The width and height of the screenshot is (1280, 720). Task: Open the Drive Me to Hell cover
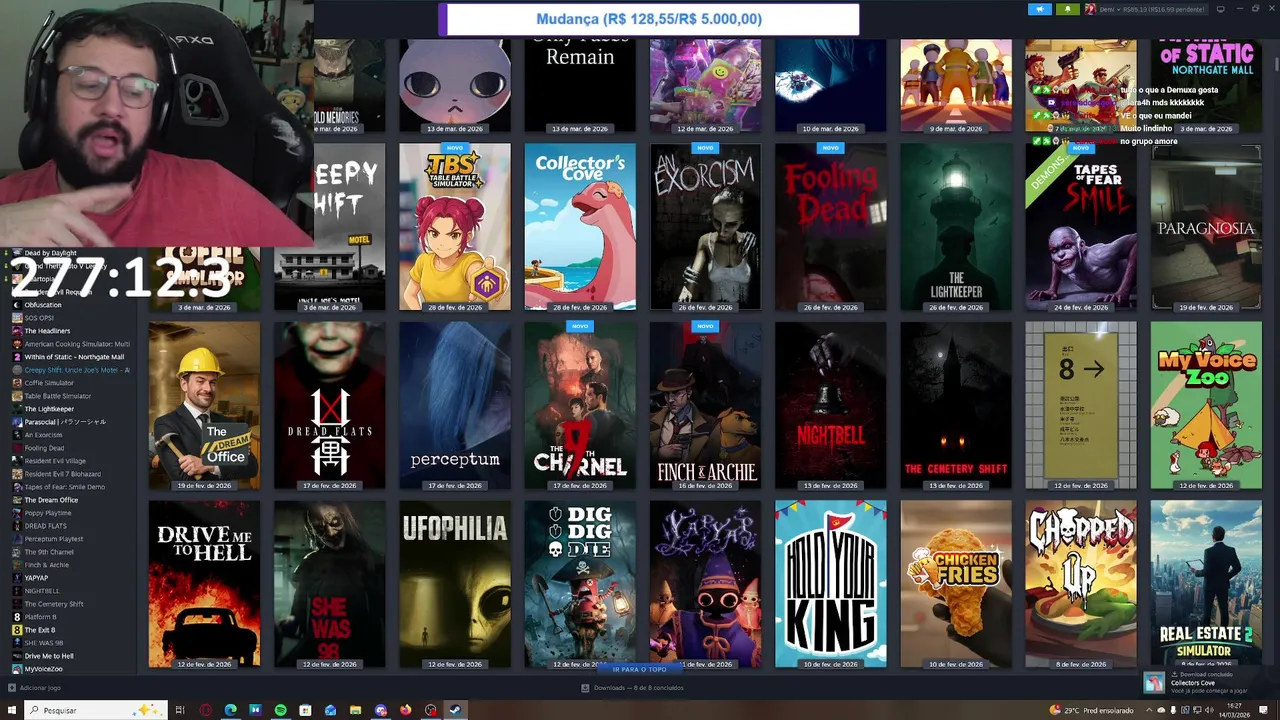pyautogui.click(x=204, y=584)
